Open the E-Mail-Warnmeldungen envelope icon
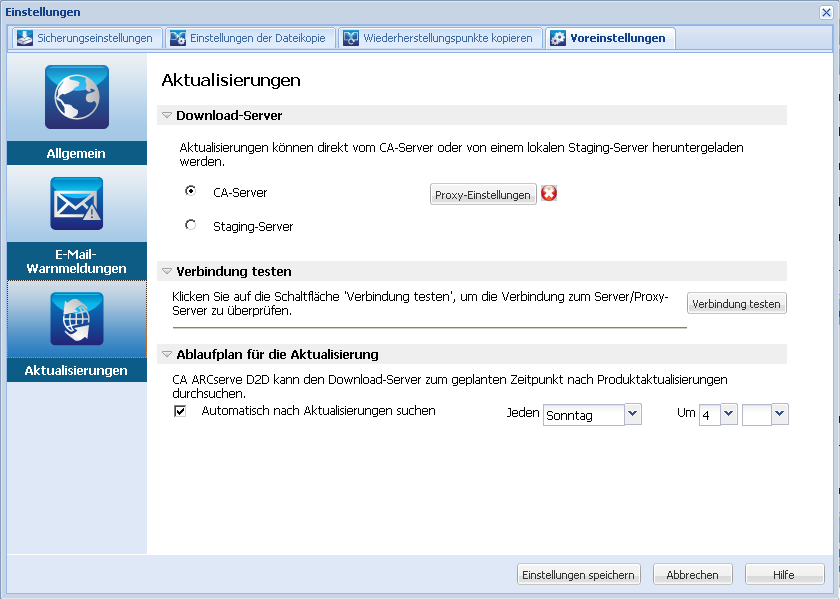The height and width of the screenshot is (599, 840). tap(77, 204)
